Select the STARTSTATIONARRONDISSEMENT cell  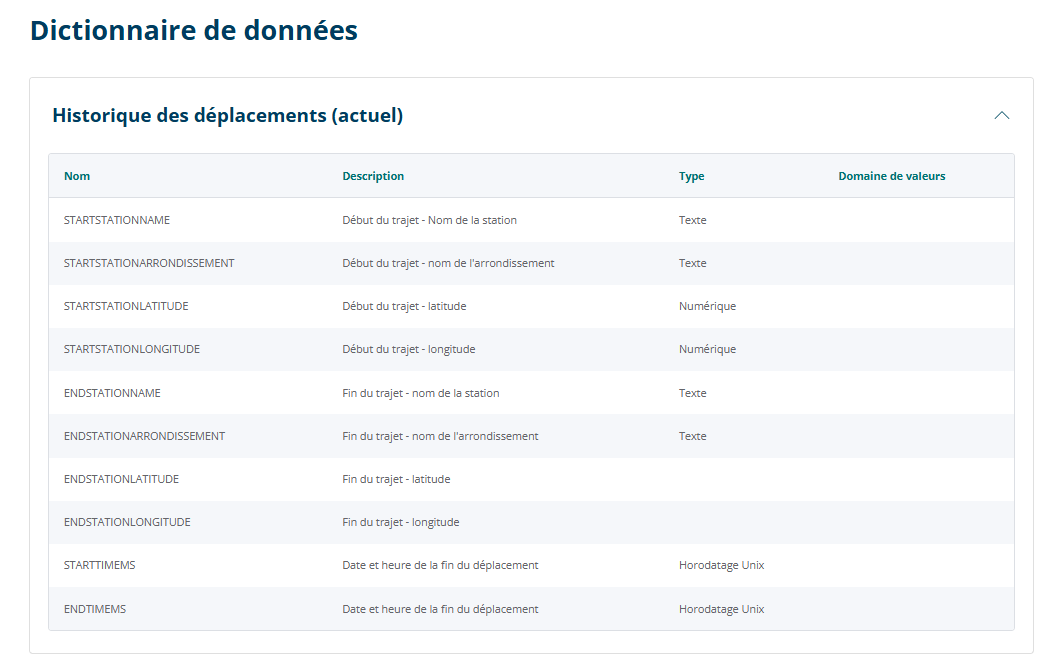pyautogui.click(x=149, y=263)
